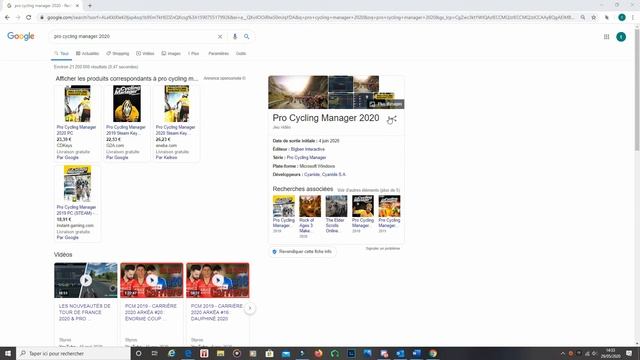
Task: Open the Windows notification center
Action: [x=629, y=353]
